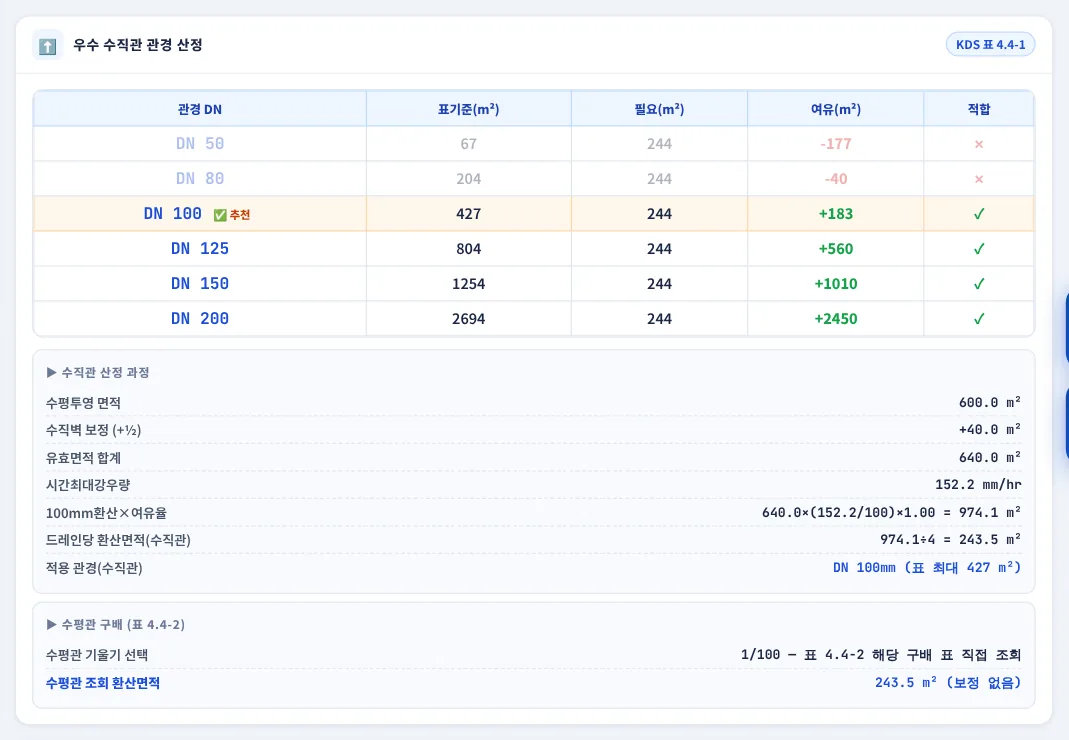Click the 1254 table-standard value
1069x740 pixels.
pyautogui.click(x=468, y=284)
